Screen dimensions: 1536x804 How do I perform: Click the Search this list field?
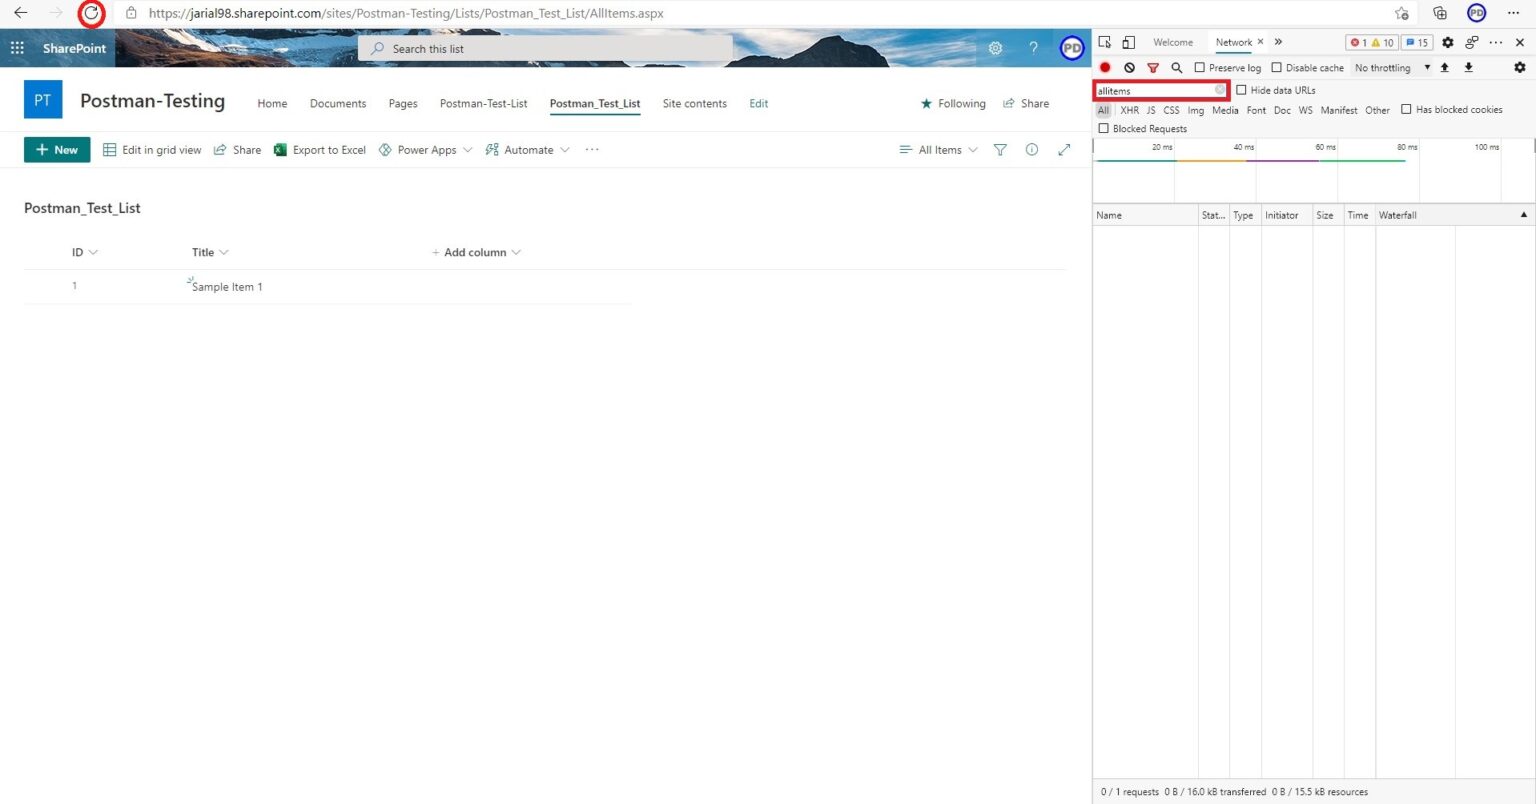tap(545, 48)
